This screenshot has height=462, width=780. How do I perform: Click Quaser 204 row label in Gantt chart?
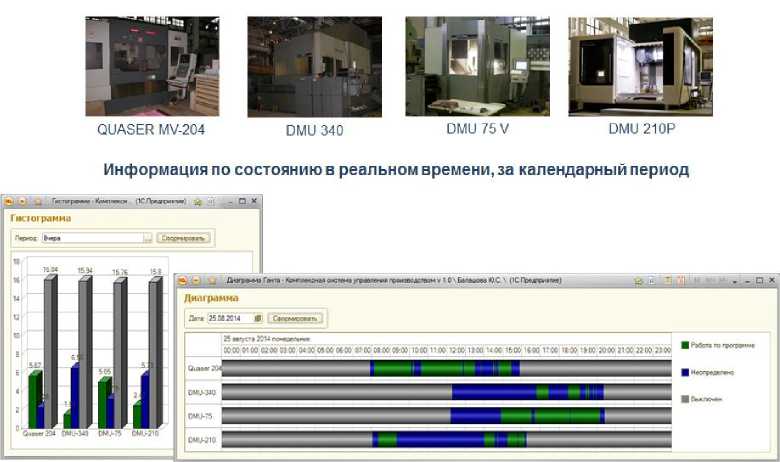[204, 369]
